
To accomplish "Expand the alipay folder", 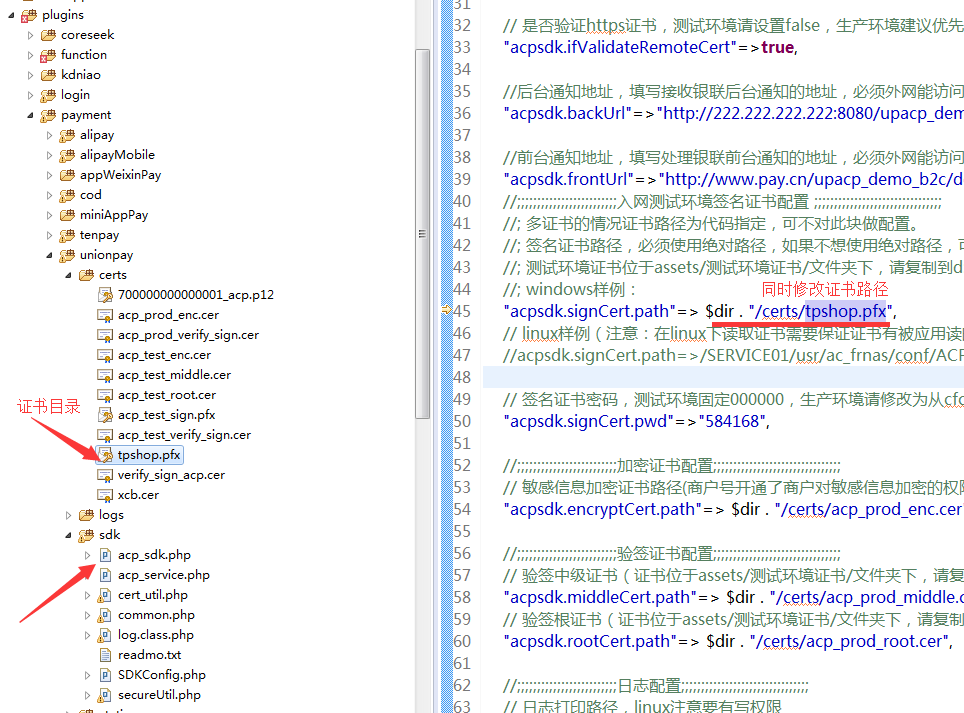I will point(49,135).
